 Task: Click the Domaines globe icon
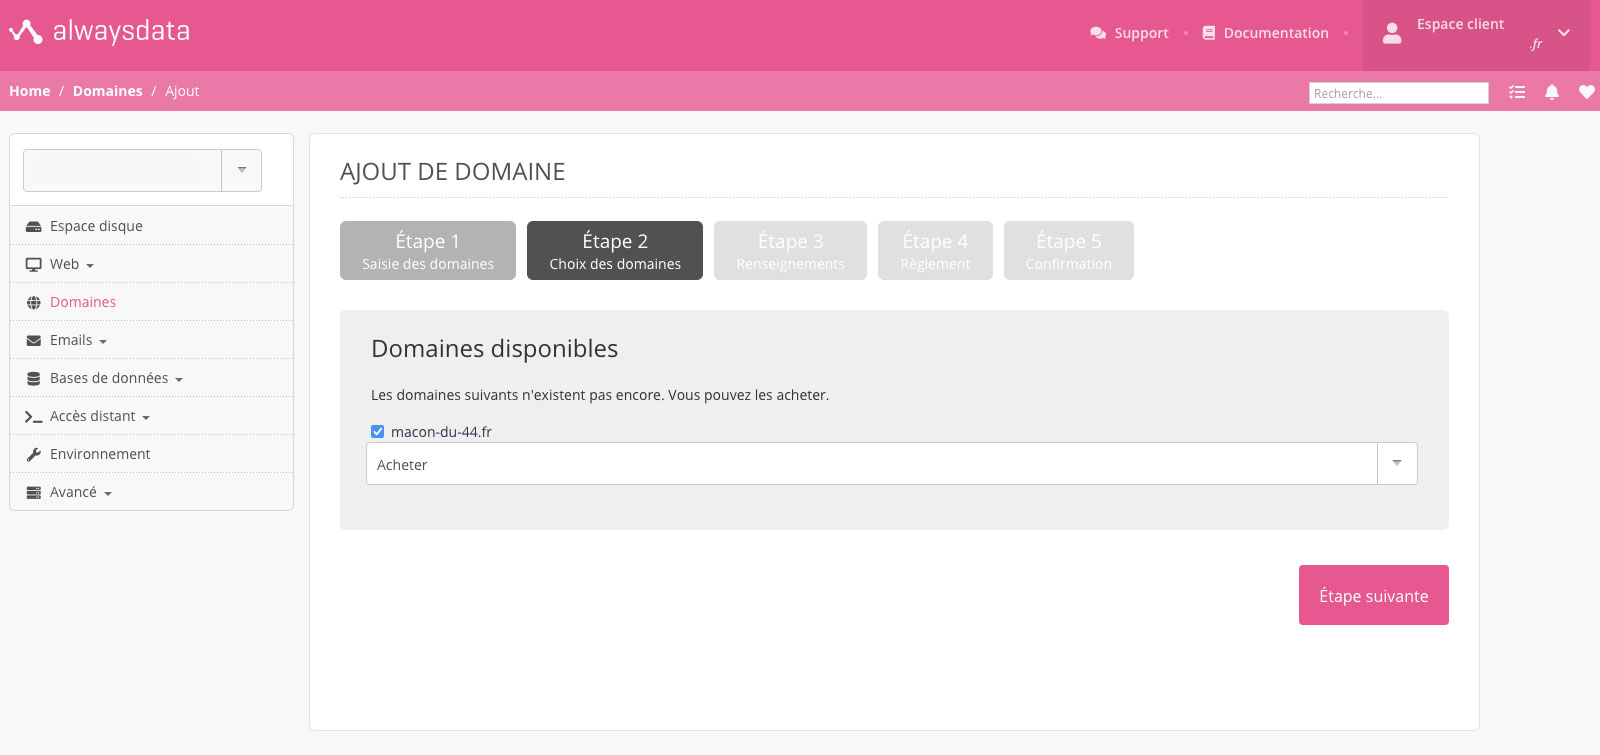[34, 303]
